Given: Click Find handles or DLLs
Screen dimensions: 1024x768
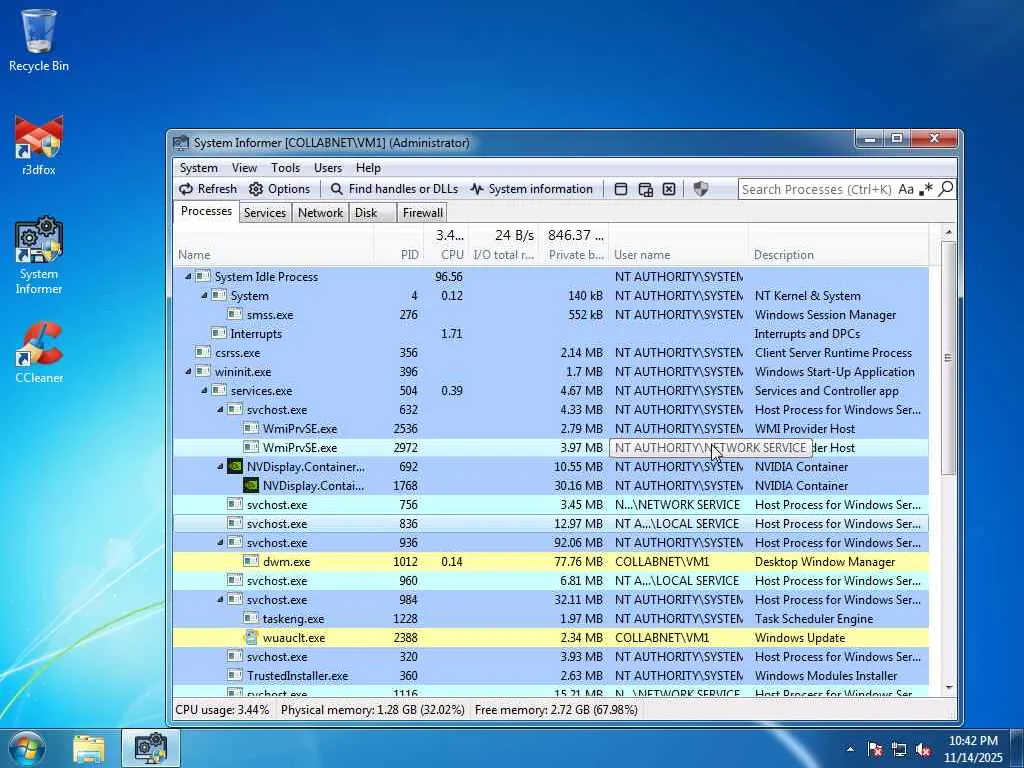Looking at the screenshot, I should click(394, 189).
